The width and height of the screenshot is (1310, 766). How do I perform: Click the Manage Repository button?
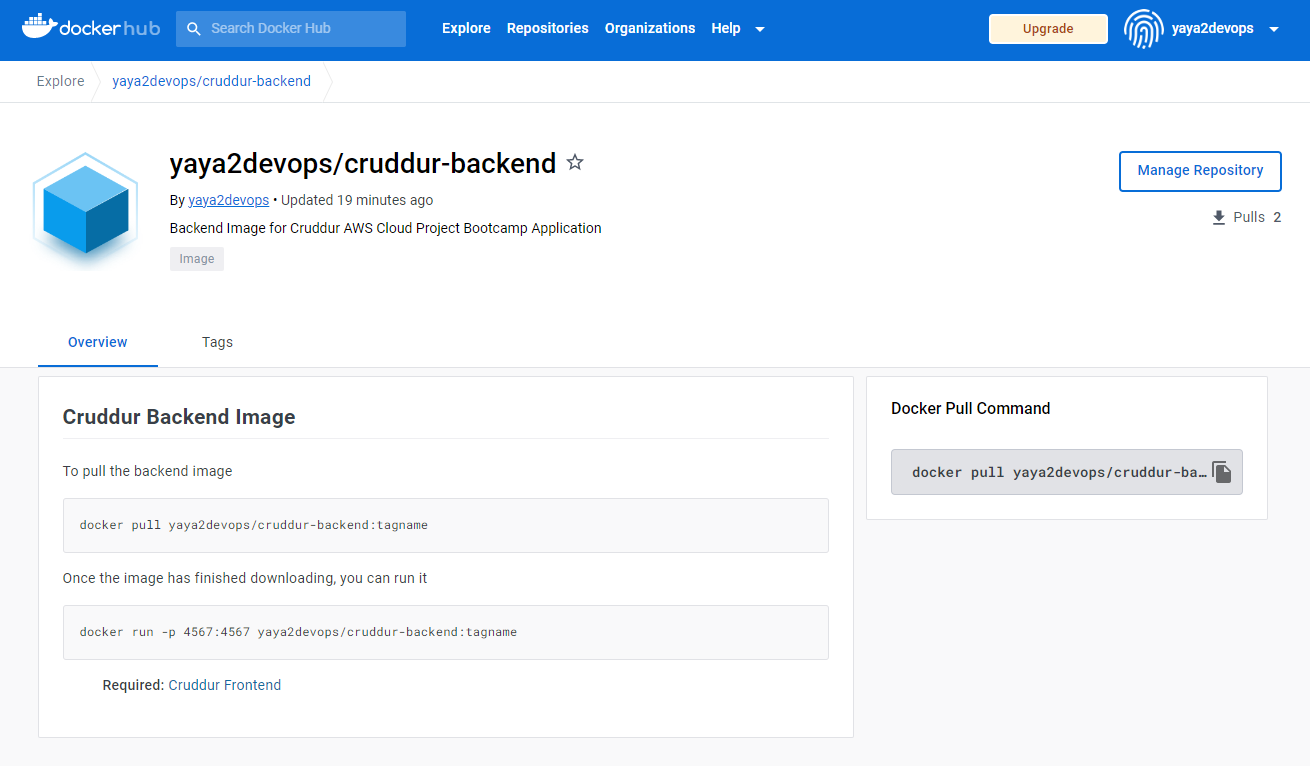[1200, 171]
